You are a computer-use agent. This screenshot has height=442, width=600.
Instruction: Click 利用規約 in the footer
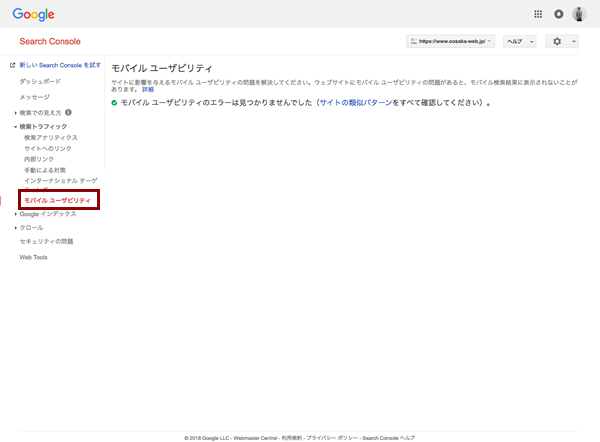coord(292,438)
